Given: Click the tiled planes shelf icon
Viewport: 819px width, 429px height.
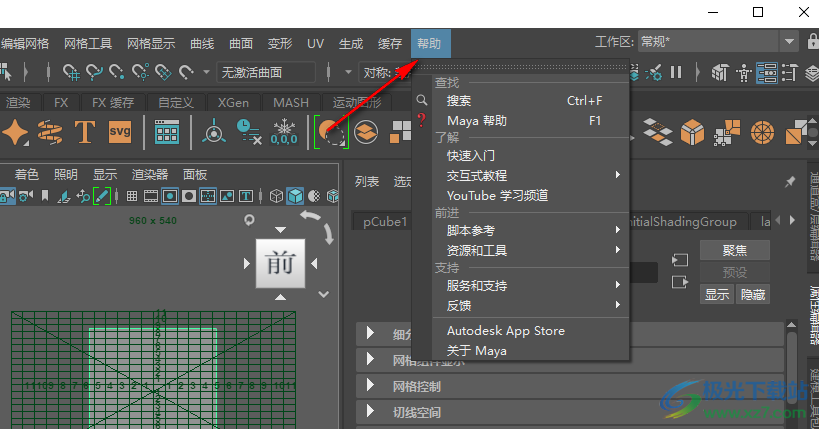Looking at the screenshot, I should coord(658,132).
